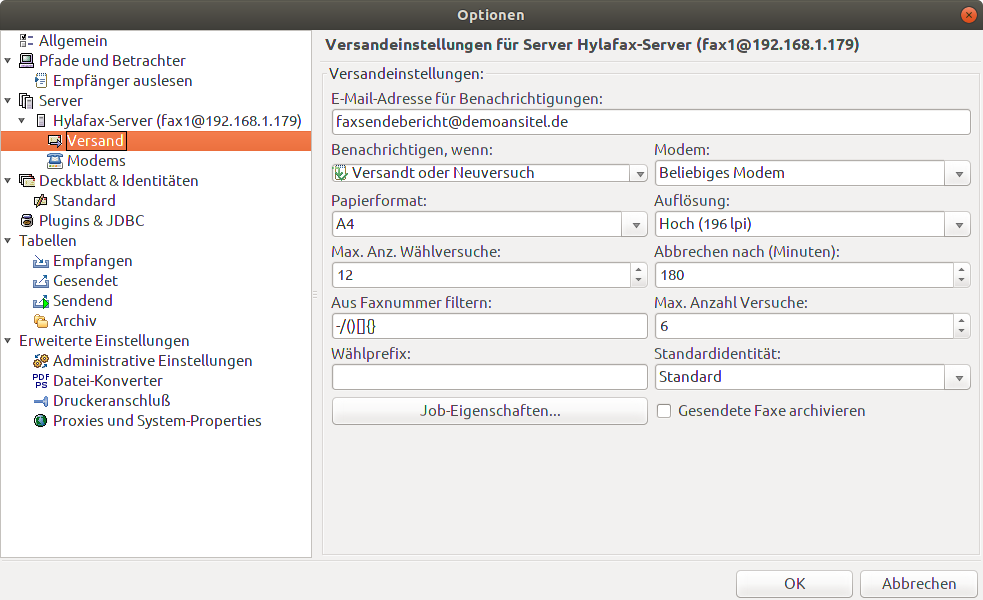The width and height of the screenshot is (983, 600).
Task: Enable Gesendete Faxe archivieren checkbox
Action: 664,411
